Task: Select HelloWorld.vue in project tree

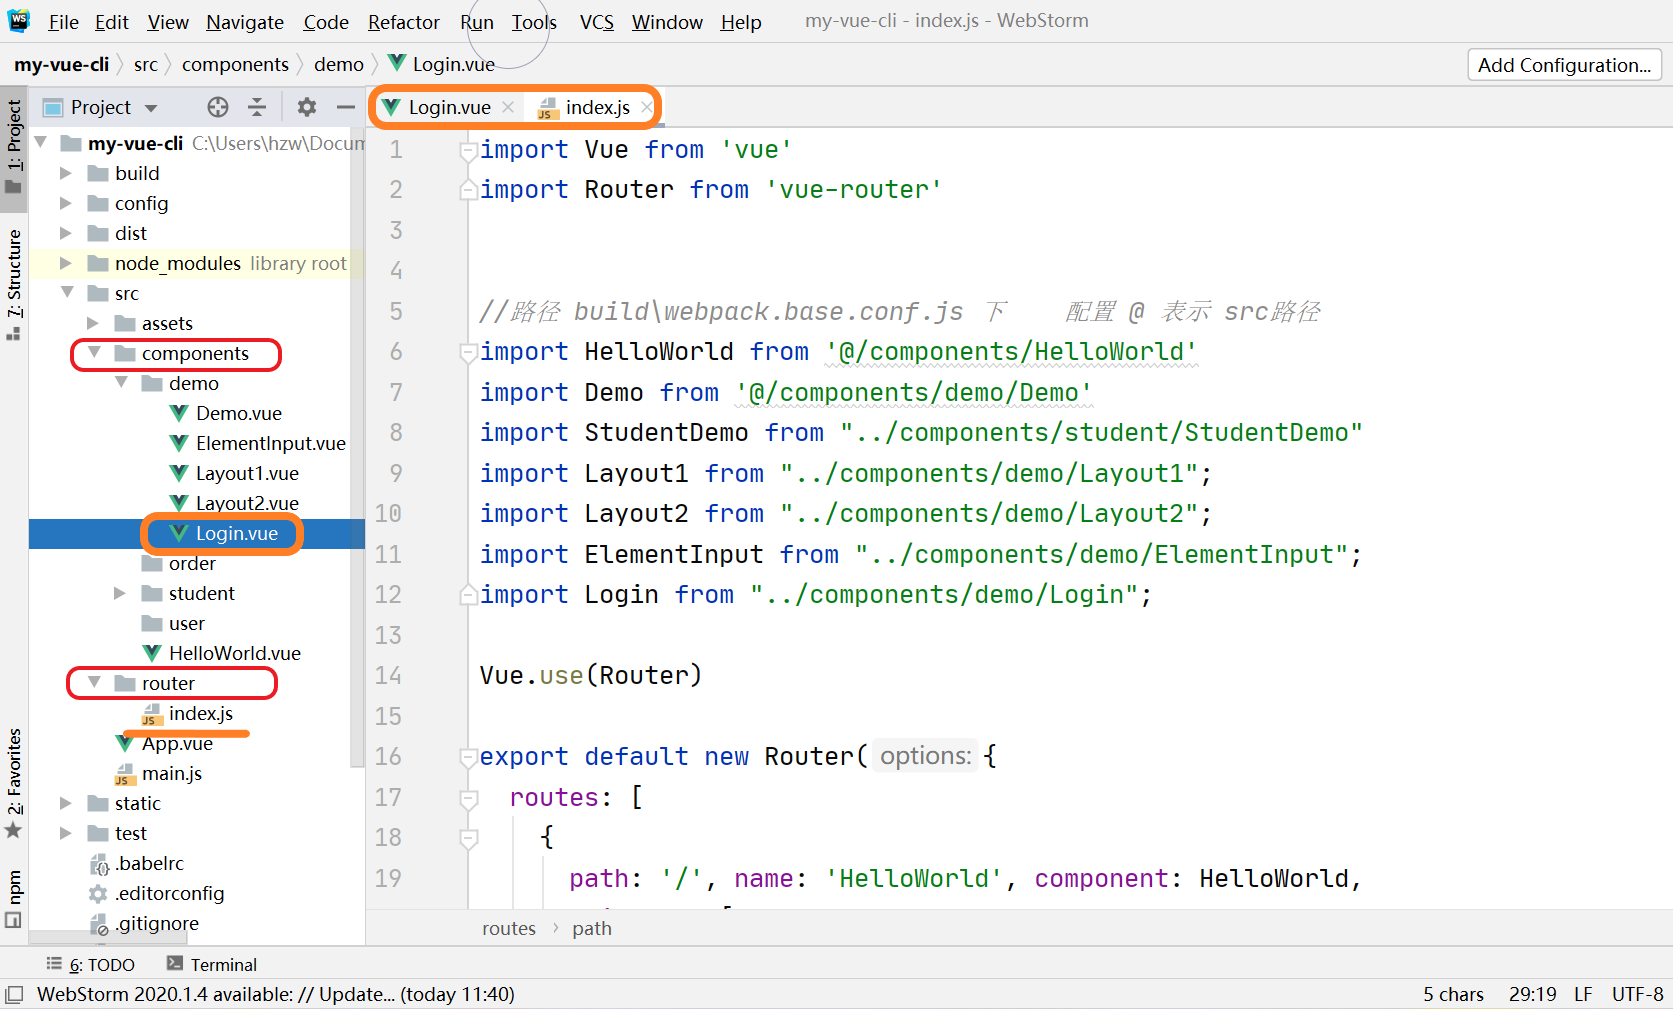Action: [235, 653]
